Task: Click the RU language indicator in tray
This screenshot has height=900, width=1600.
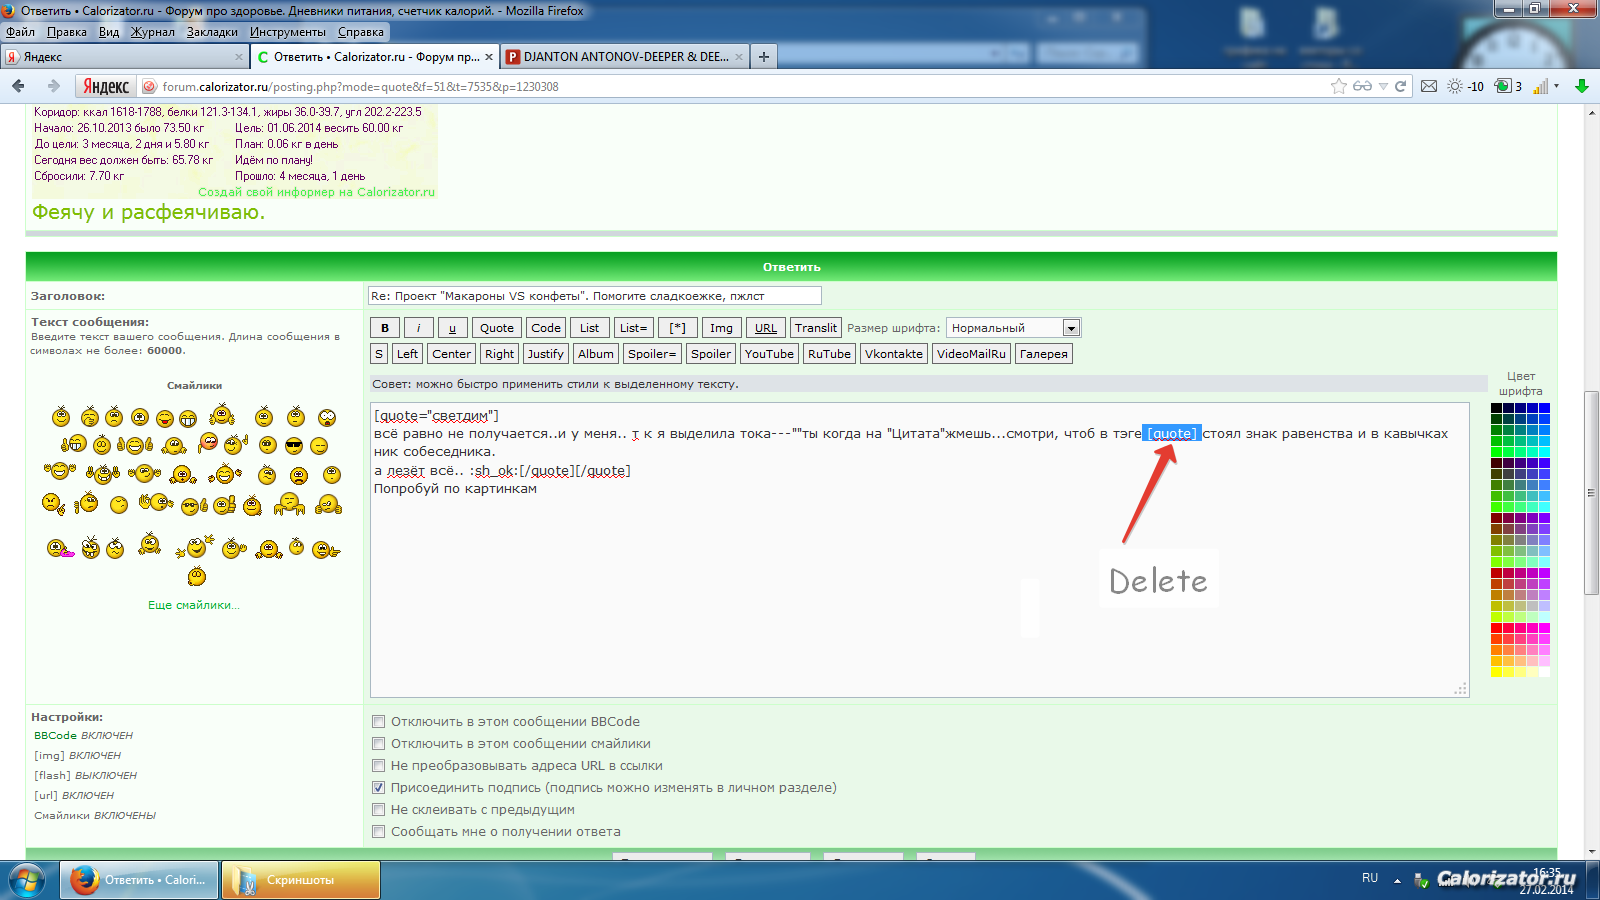Action: 1370,878
